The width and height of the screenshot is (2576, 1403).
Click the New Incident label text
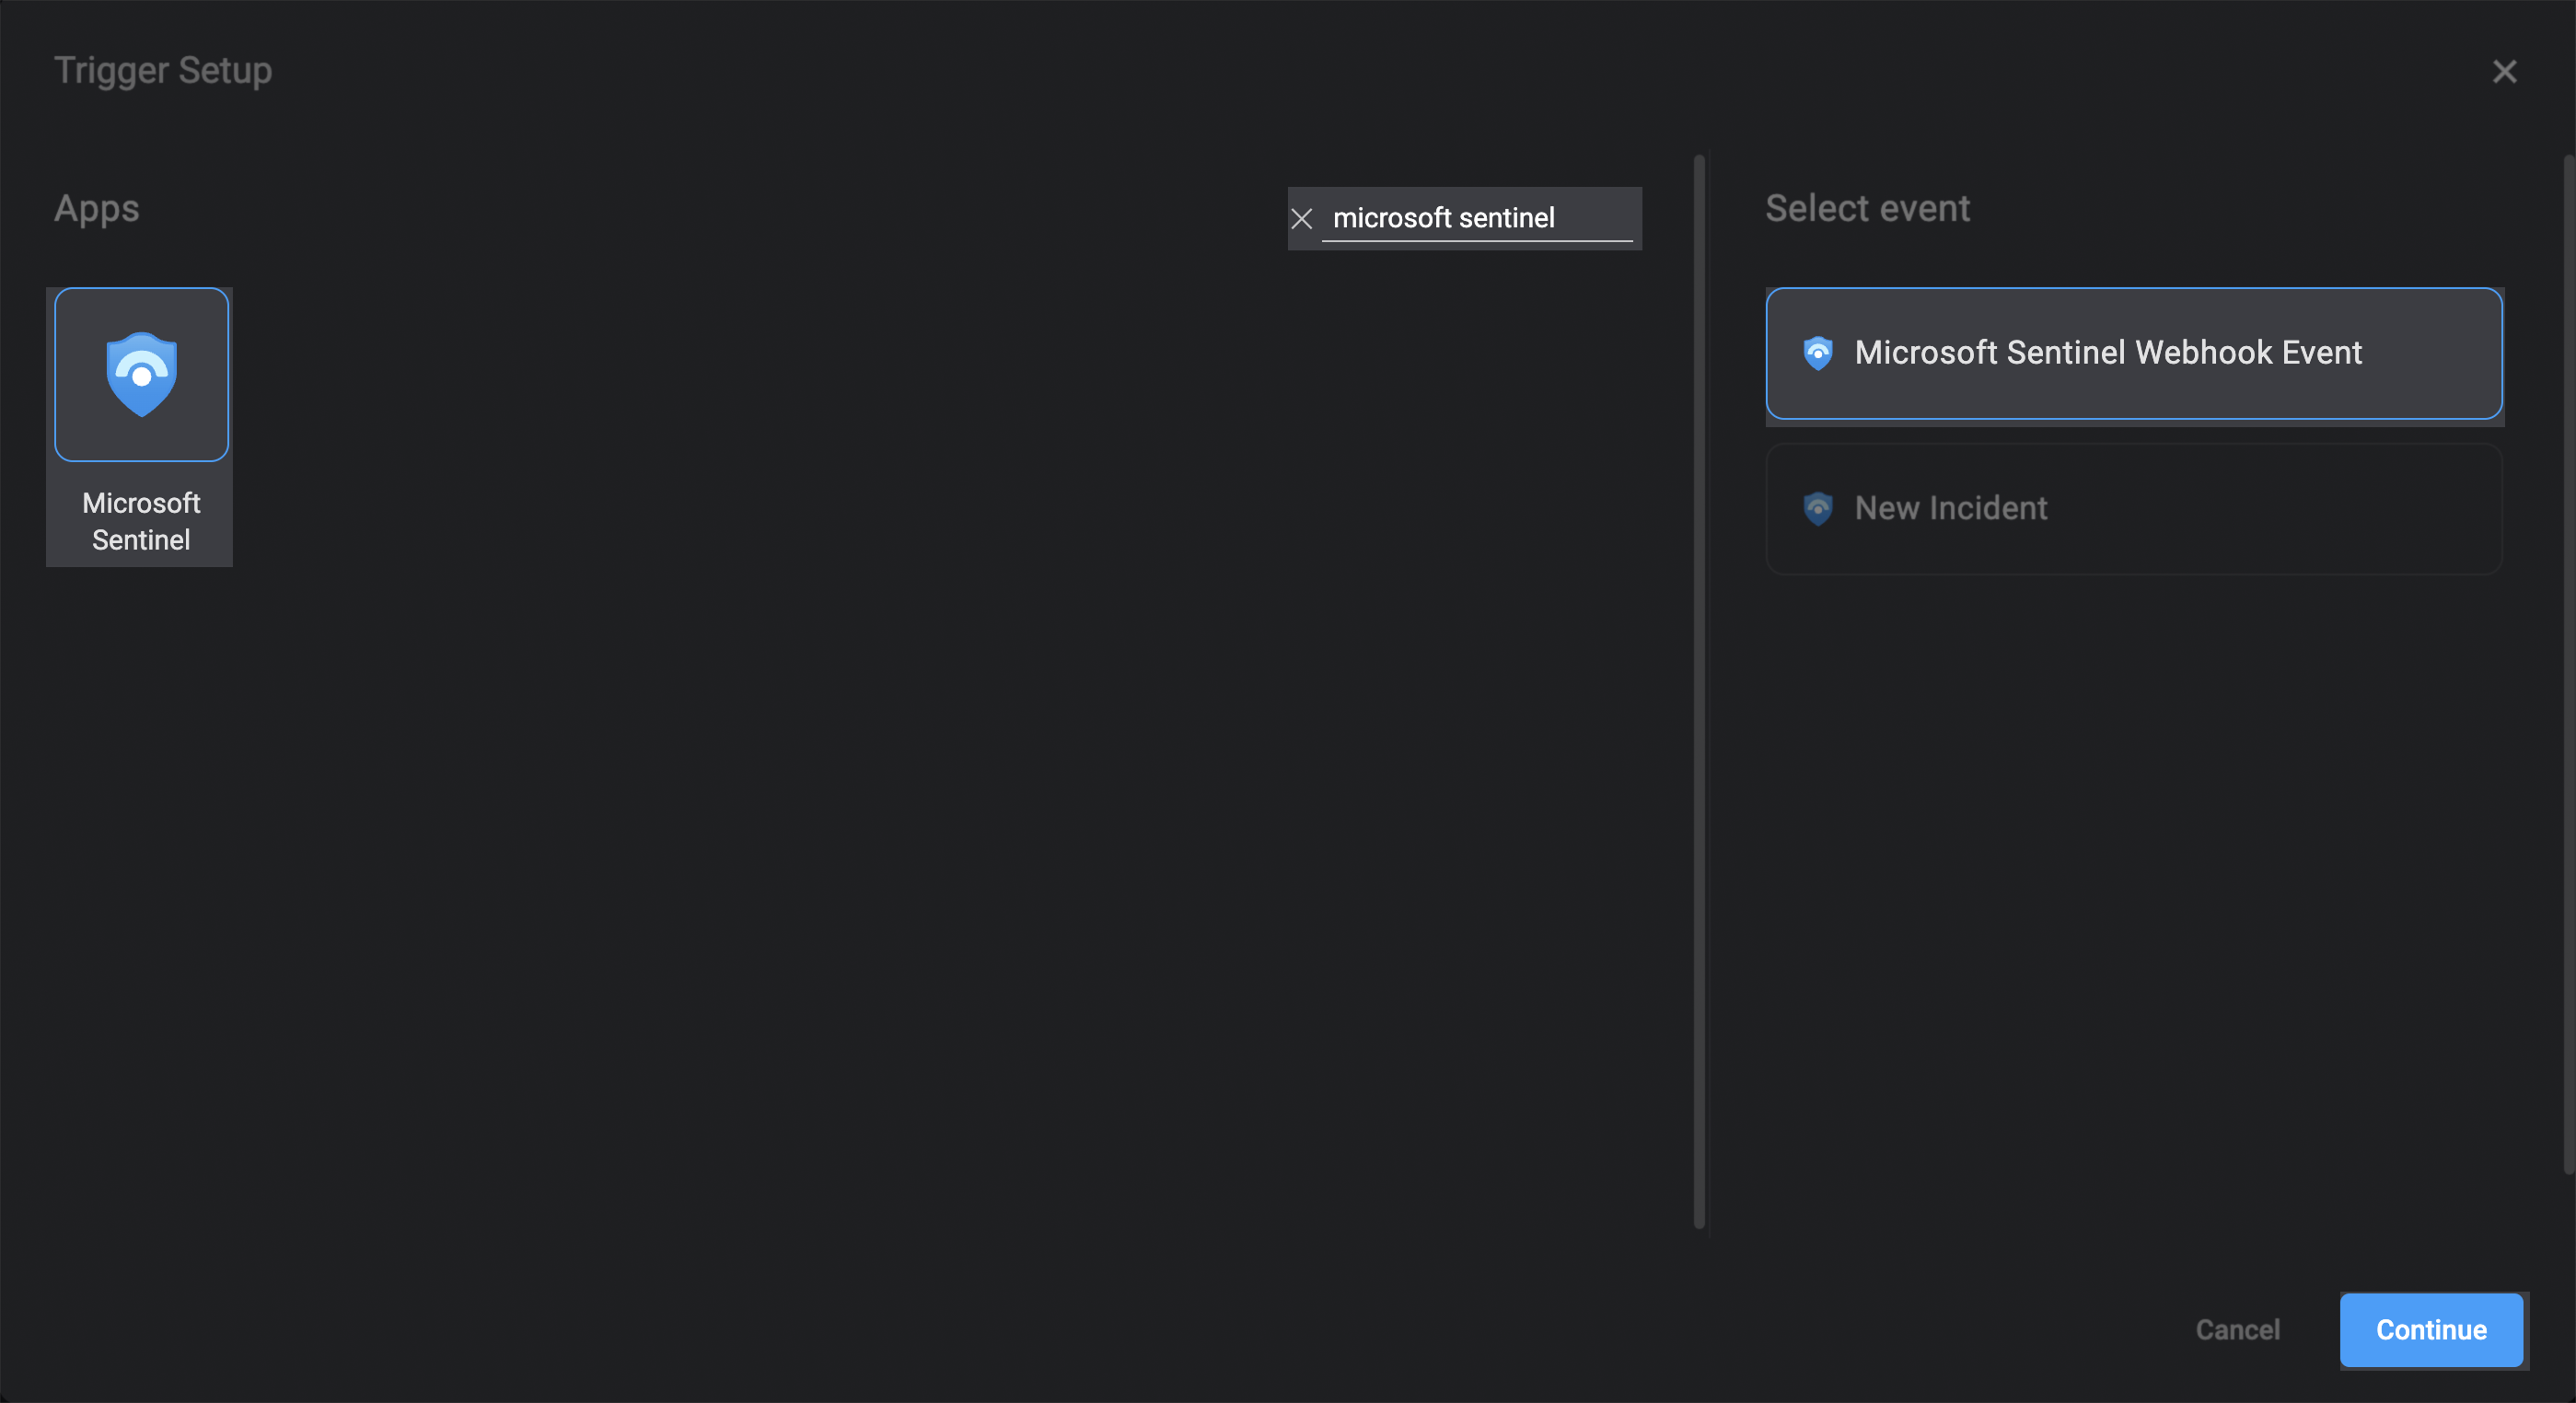(1950, 508)
